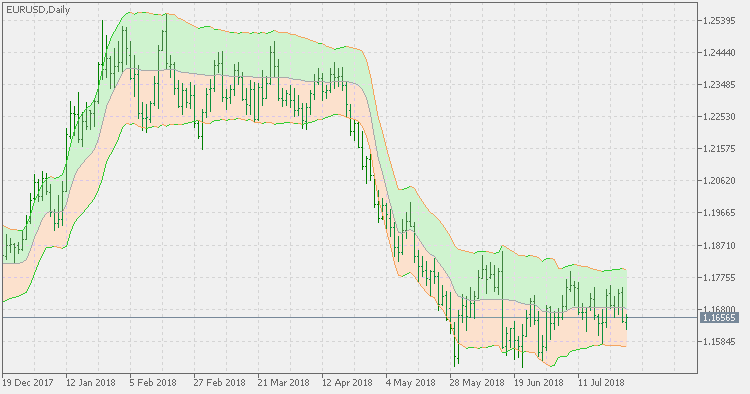Click the 4 May 2018 date label
Image resolution: width=750 pixels, height=394 pixels.
(411, 383)
